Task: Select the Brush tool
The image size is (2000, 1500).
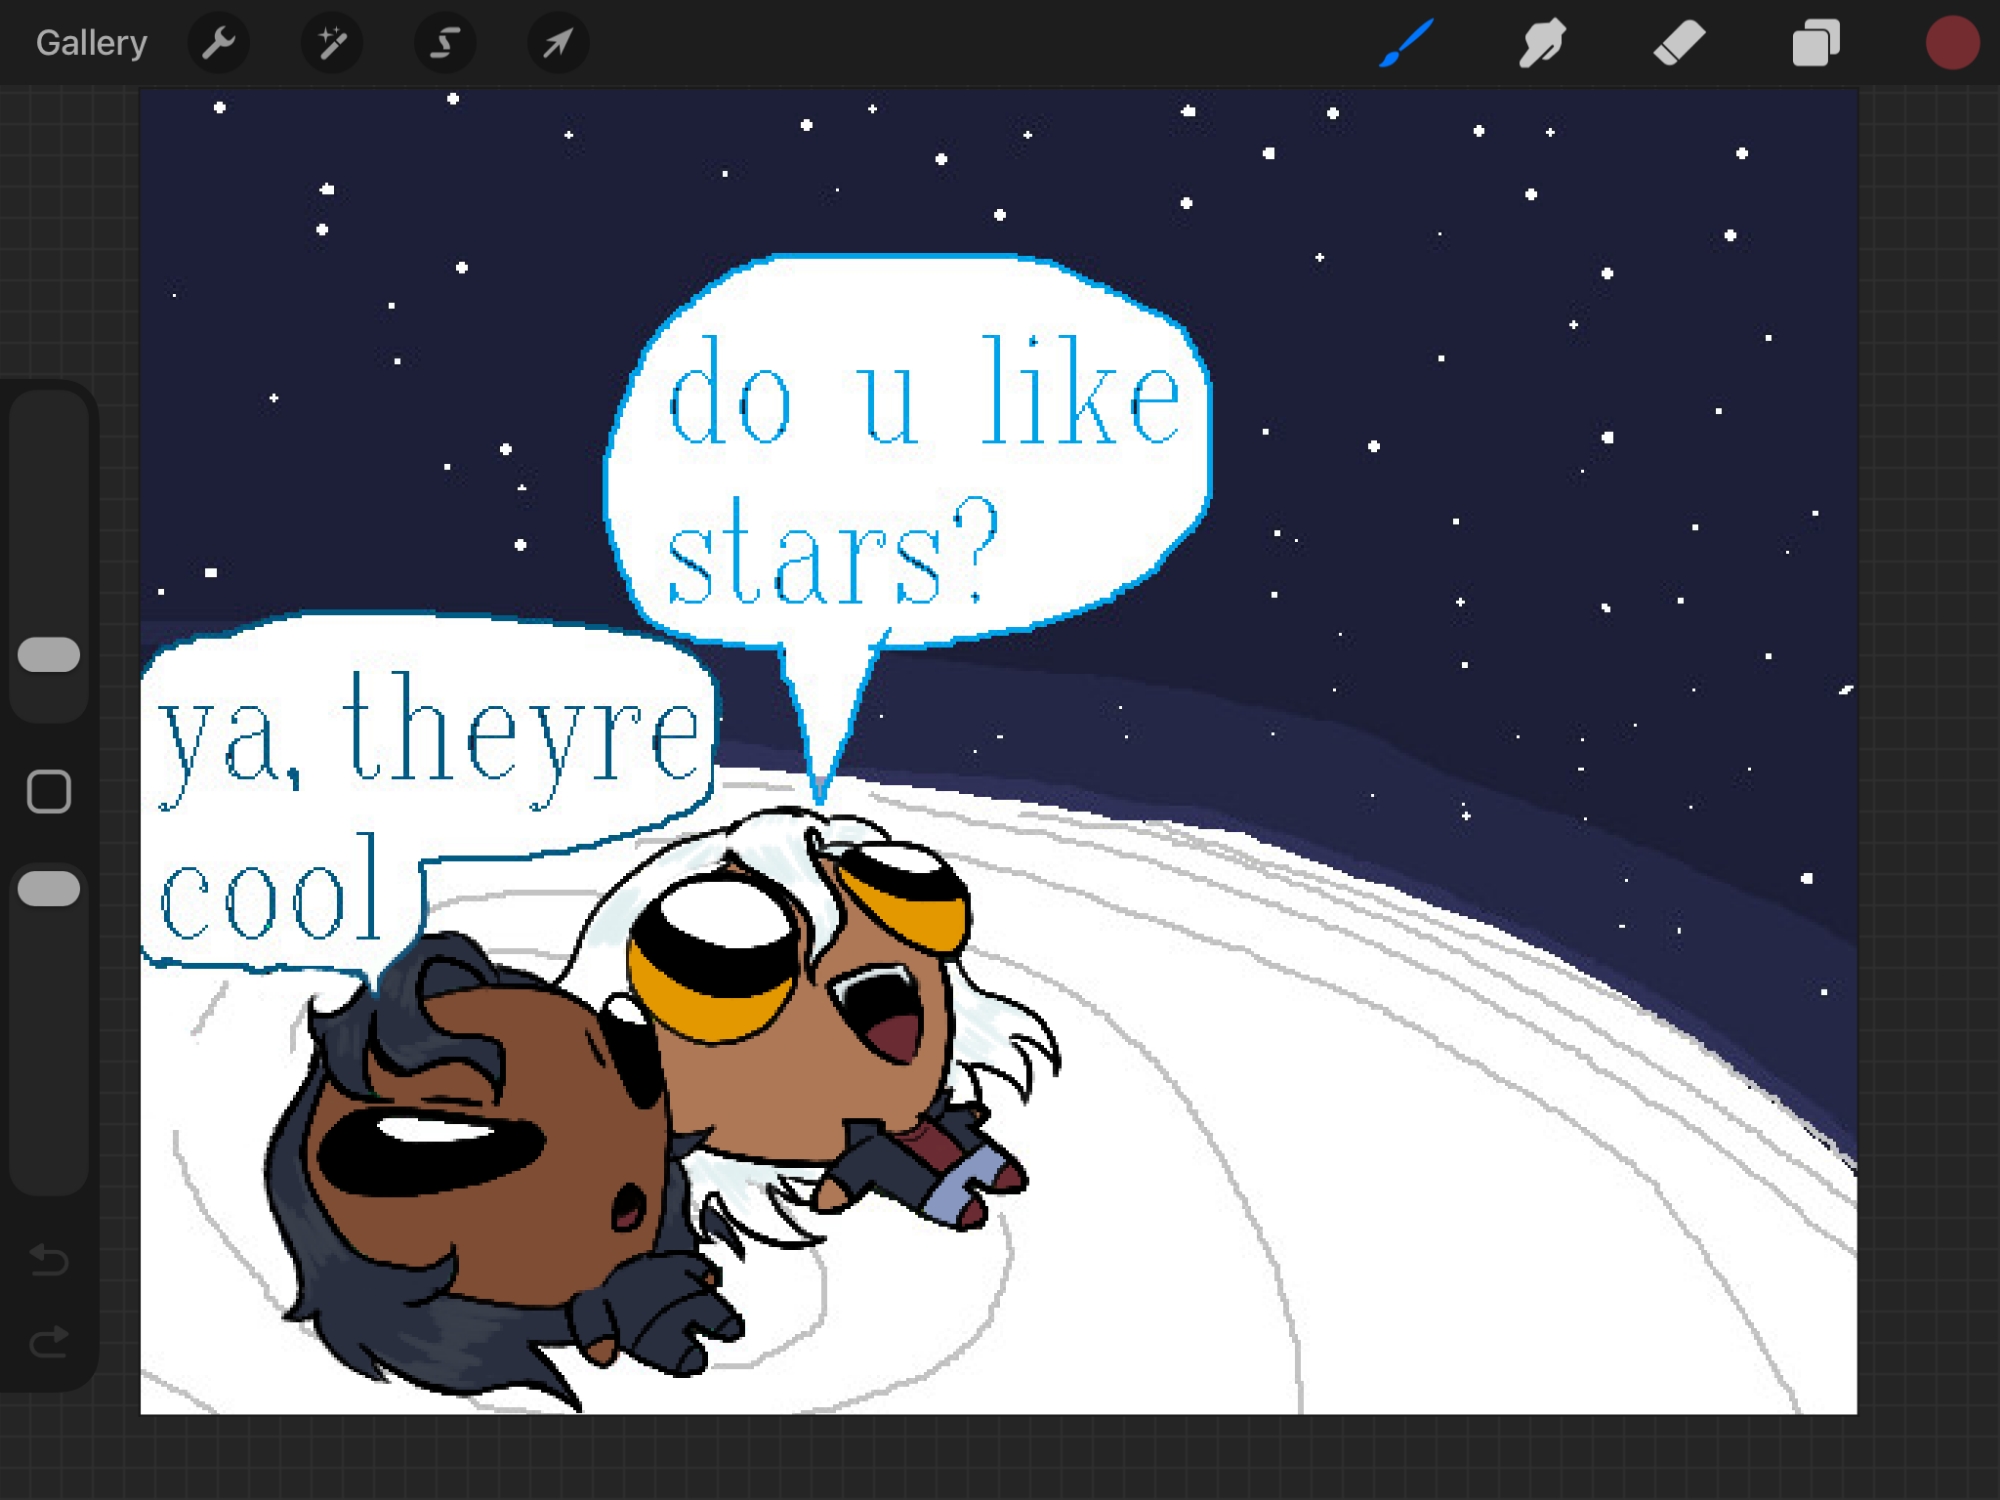Action: click(x=1406, y=43)
